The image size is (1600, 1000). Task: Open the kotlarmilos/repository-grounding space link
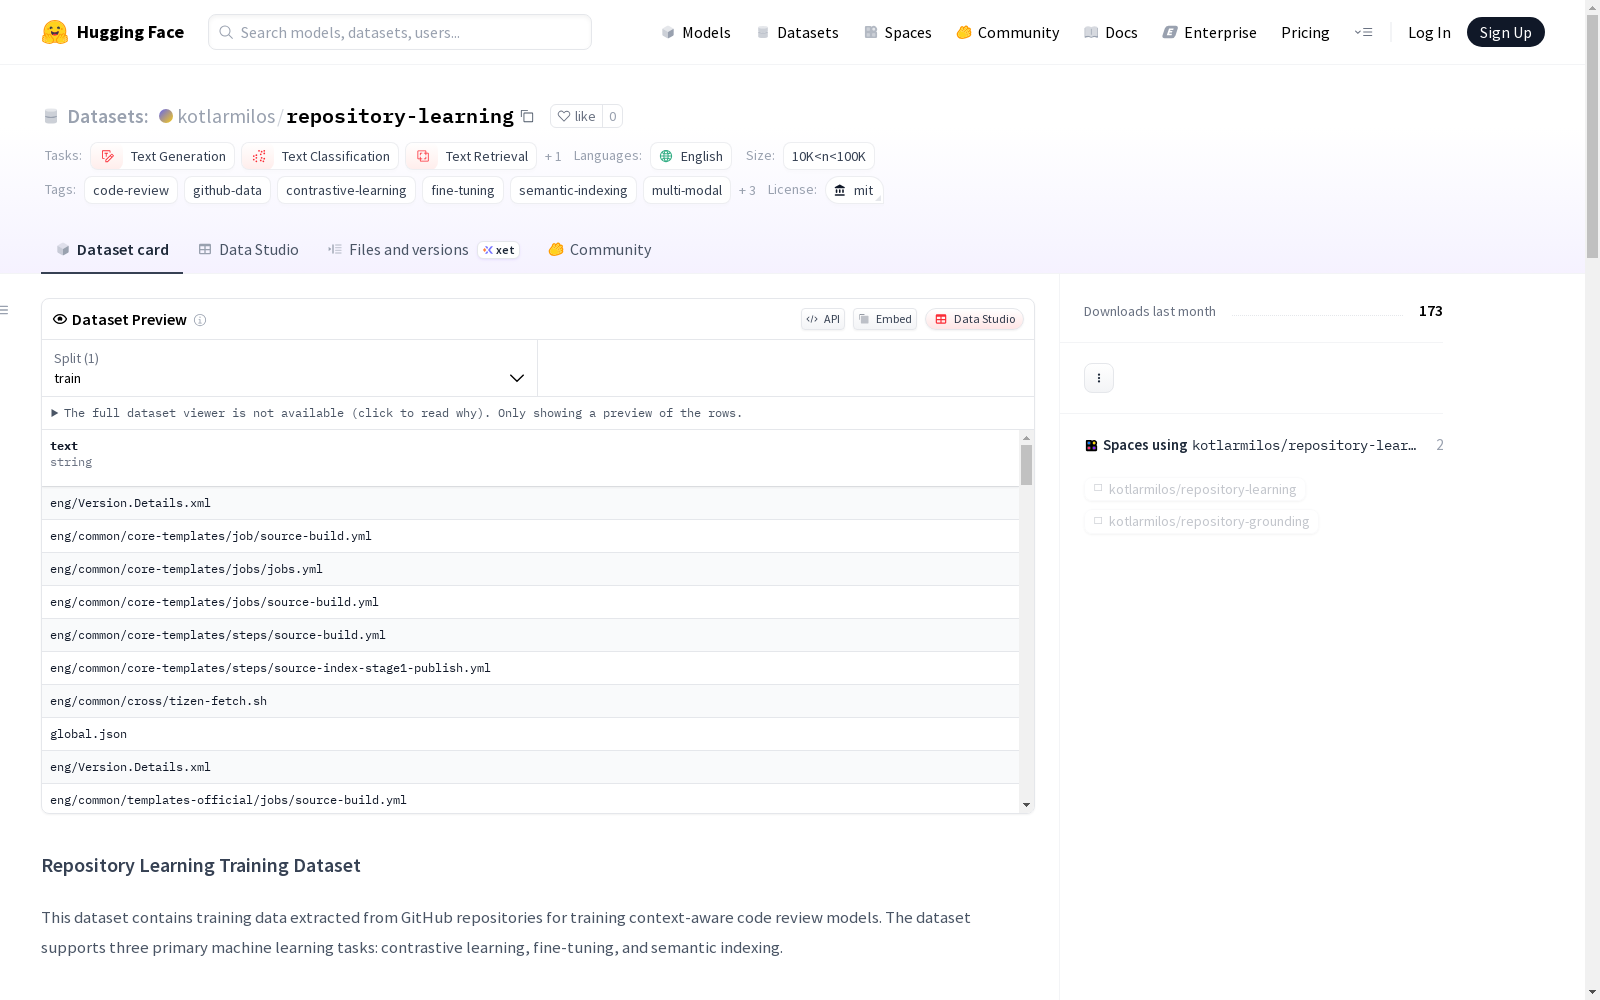pos(1201,521)
